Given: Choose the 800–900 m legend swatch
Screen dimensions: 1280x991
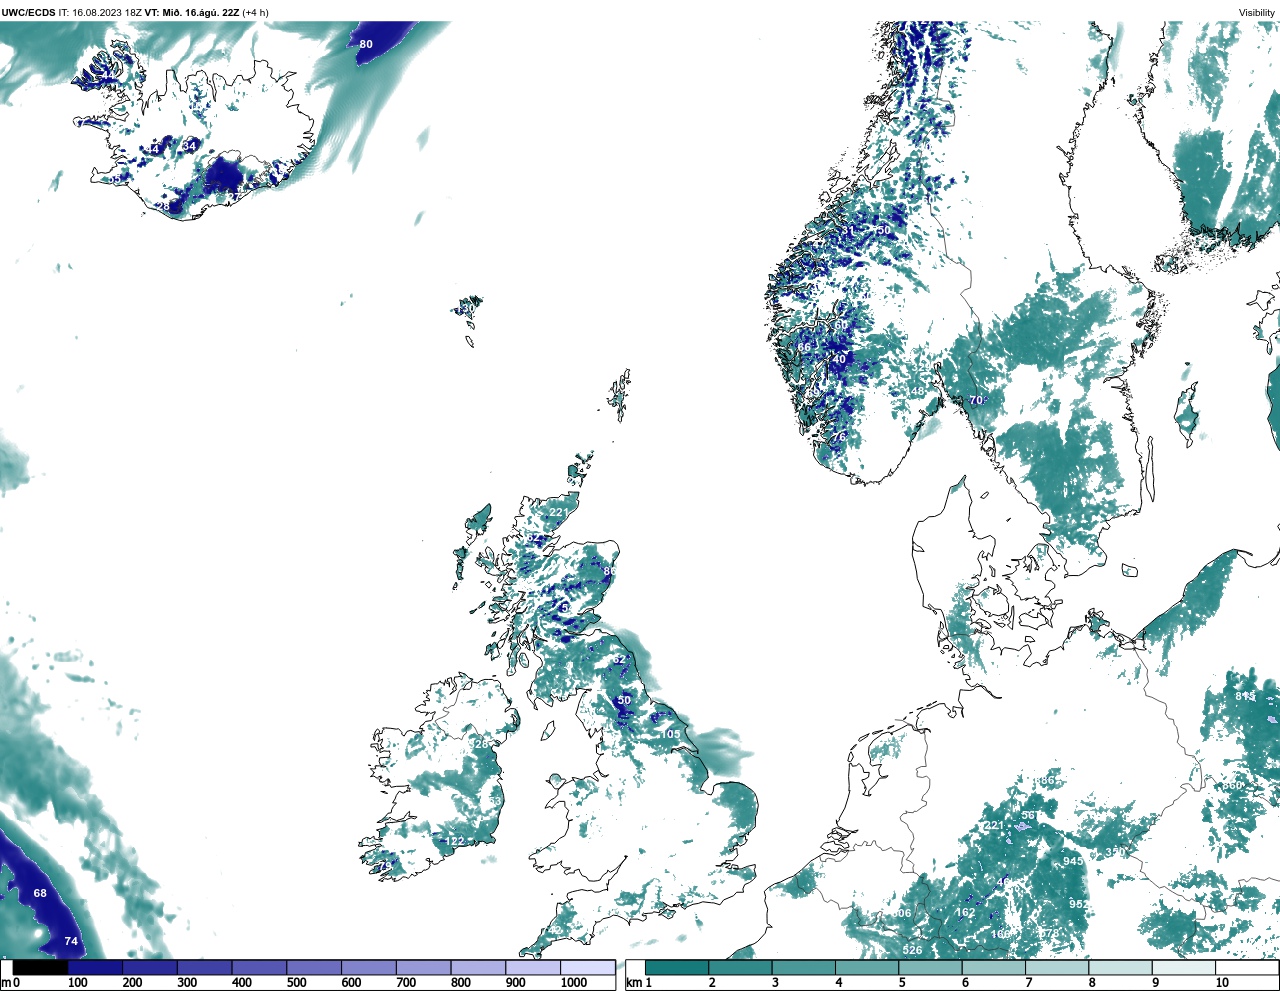Looking at the screenshot, I should pos(478,968).
